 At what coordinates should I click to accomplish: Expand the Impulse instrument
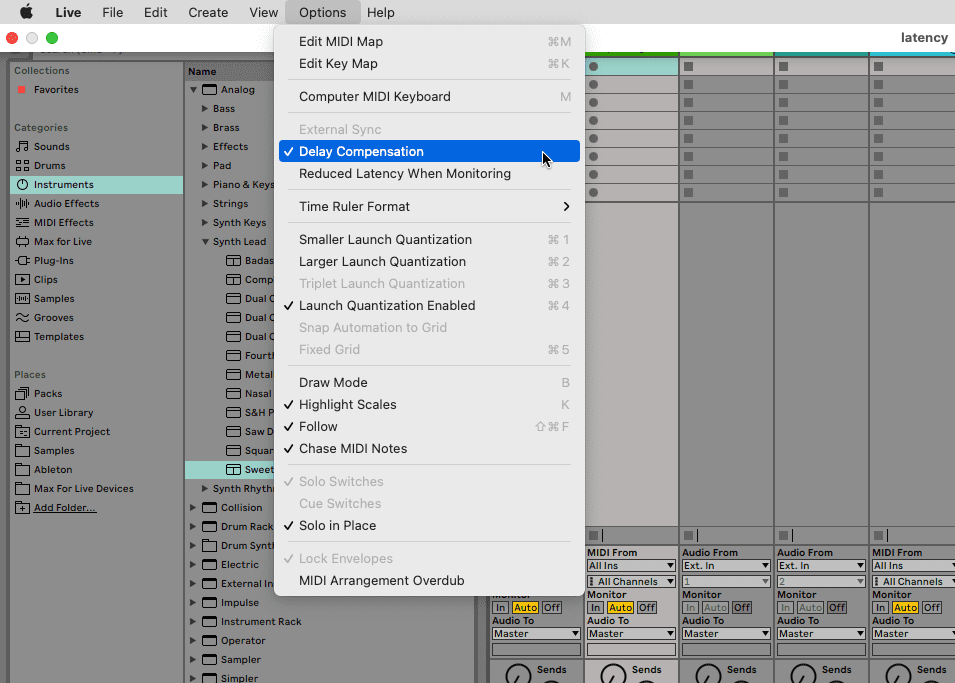(192, 603)
